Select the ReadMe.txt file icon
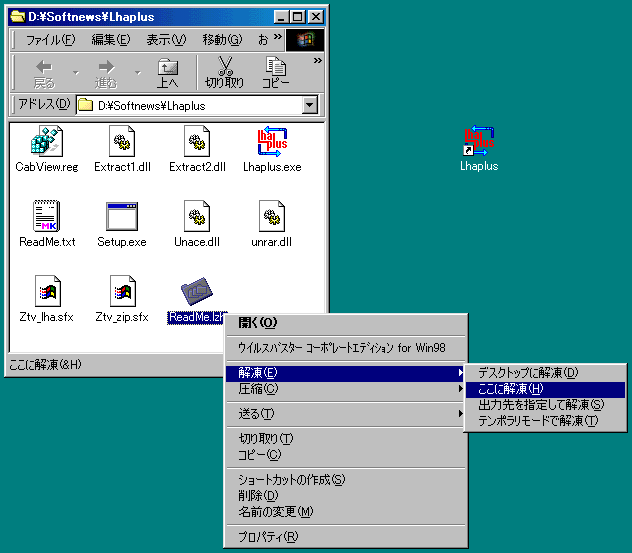The image size is (632, 553). [46, 217]
